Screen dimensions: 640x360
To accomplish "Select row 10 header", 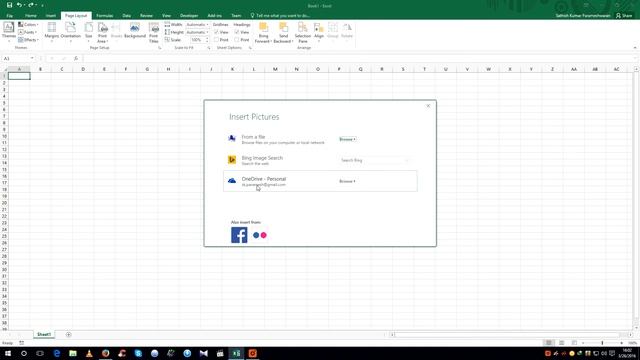I will [x=4, y=136].
